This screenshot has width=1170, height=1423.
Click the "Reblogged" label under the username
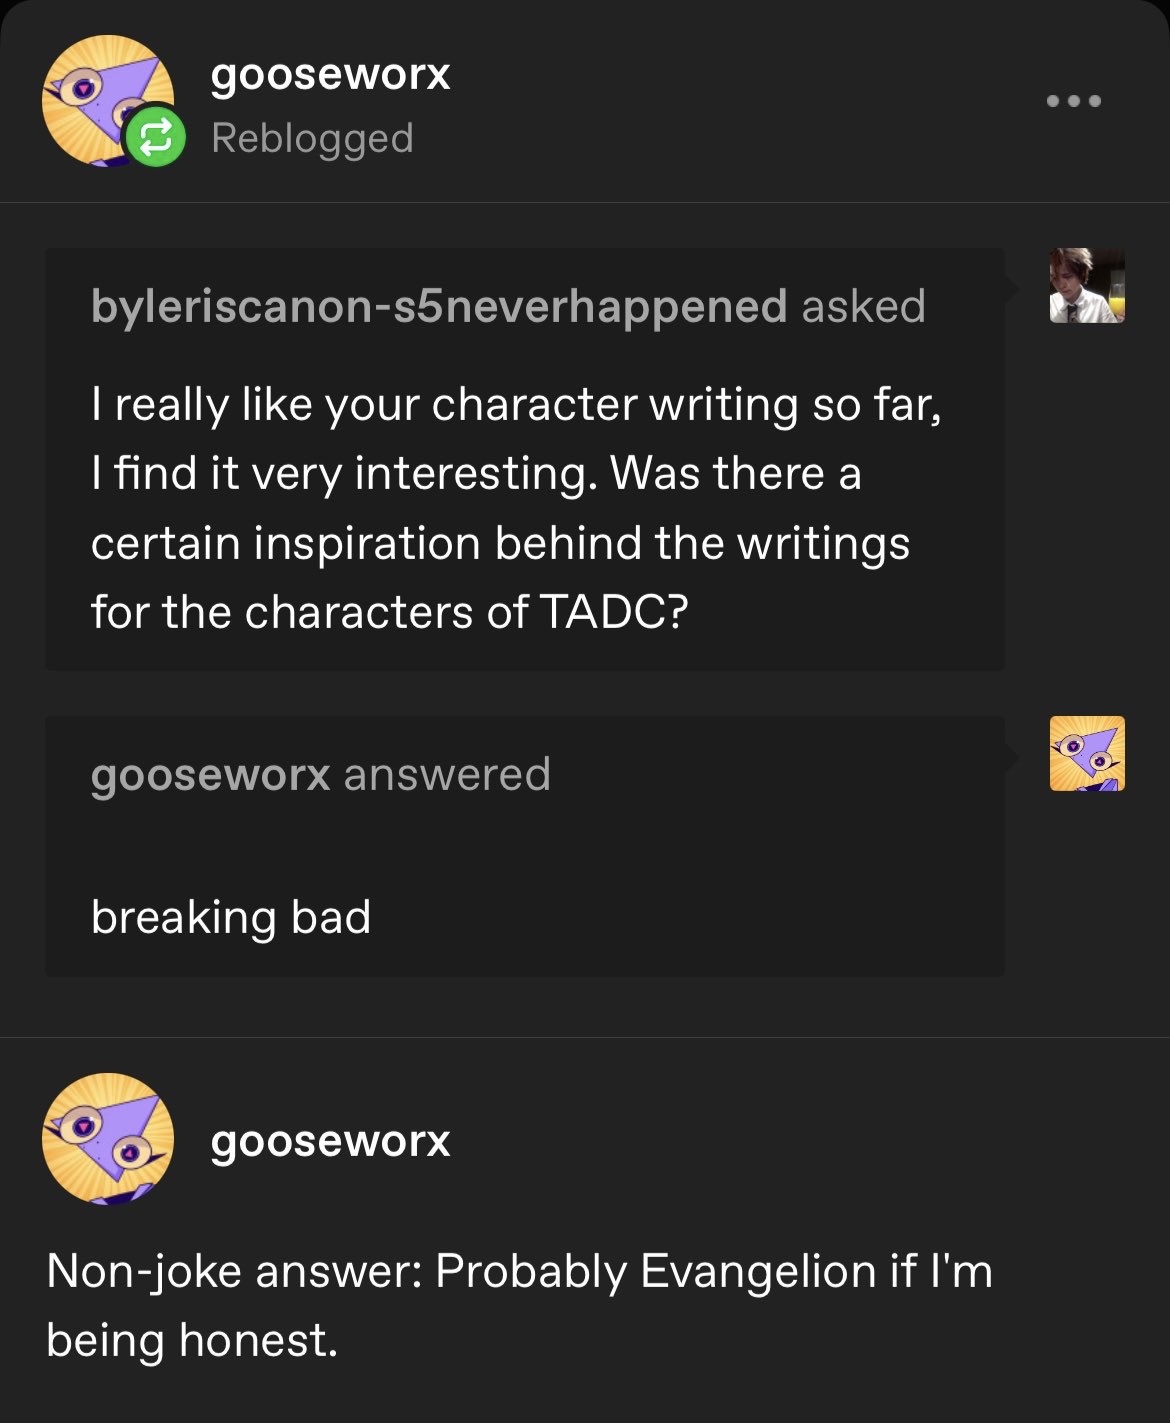click(312, 138)
